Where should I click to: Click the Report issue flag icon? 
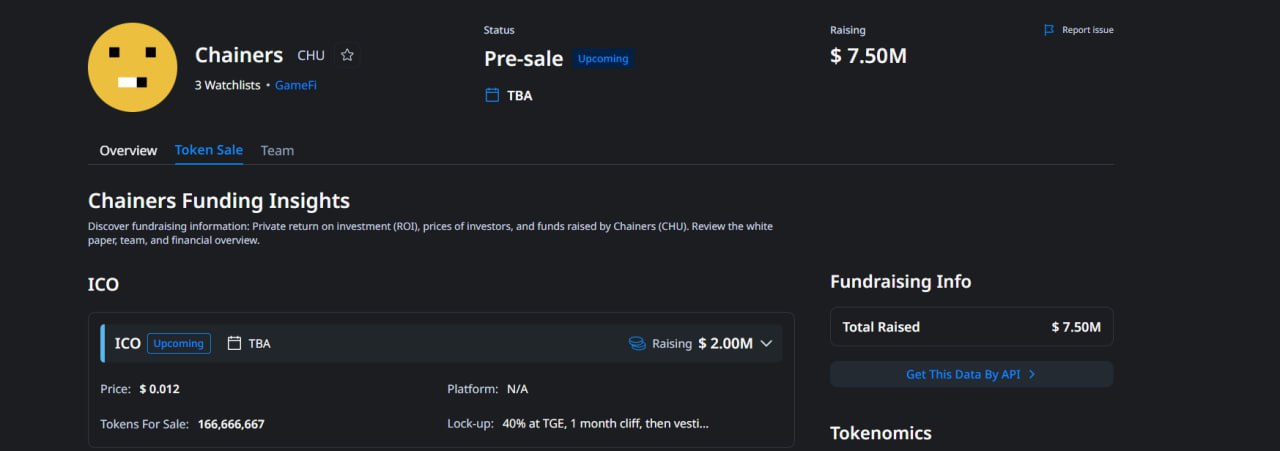tap(1049, 30)
